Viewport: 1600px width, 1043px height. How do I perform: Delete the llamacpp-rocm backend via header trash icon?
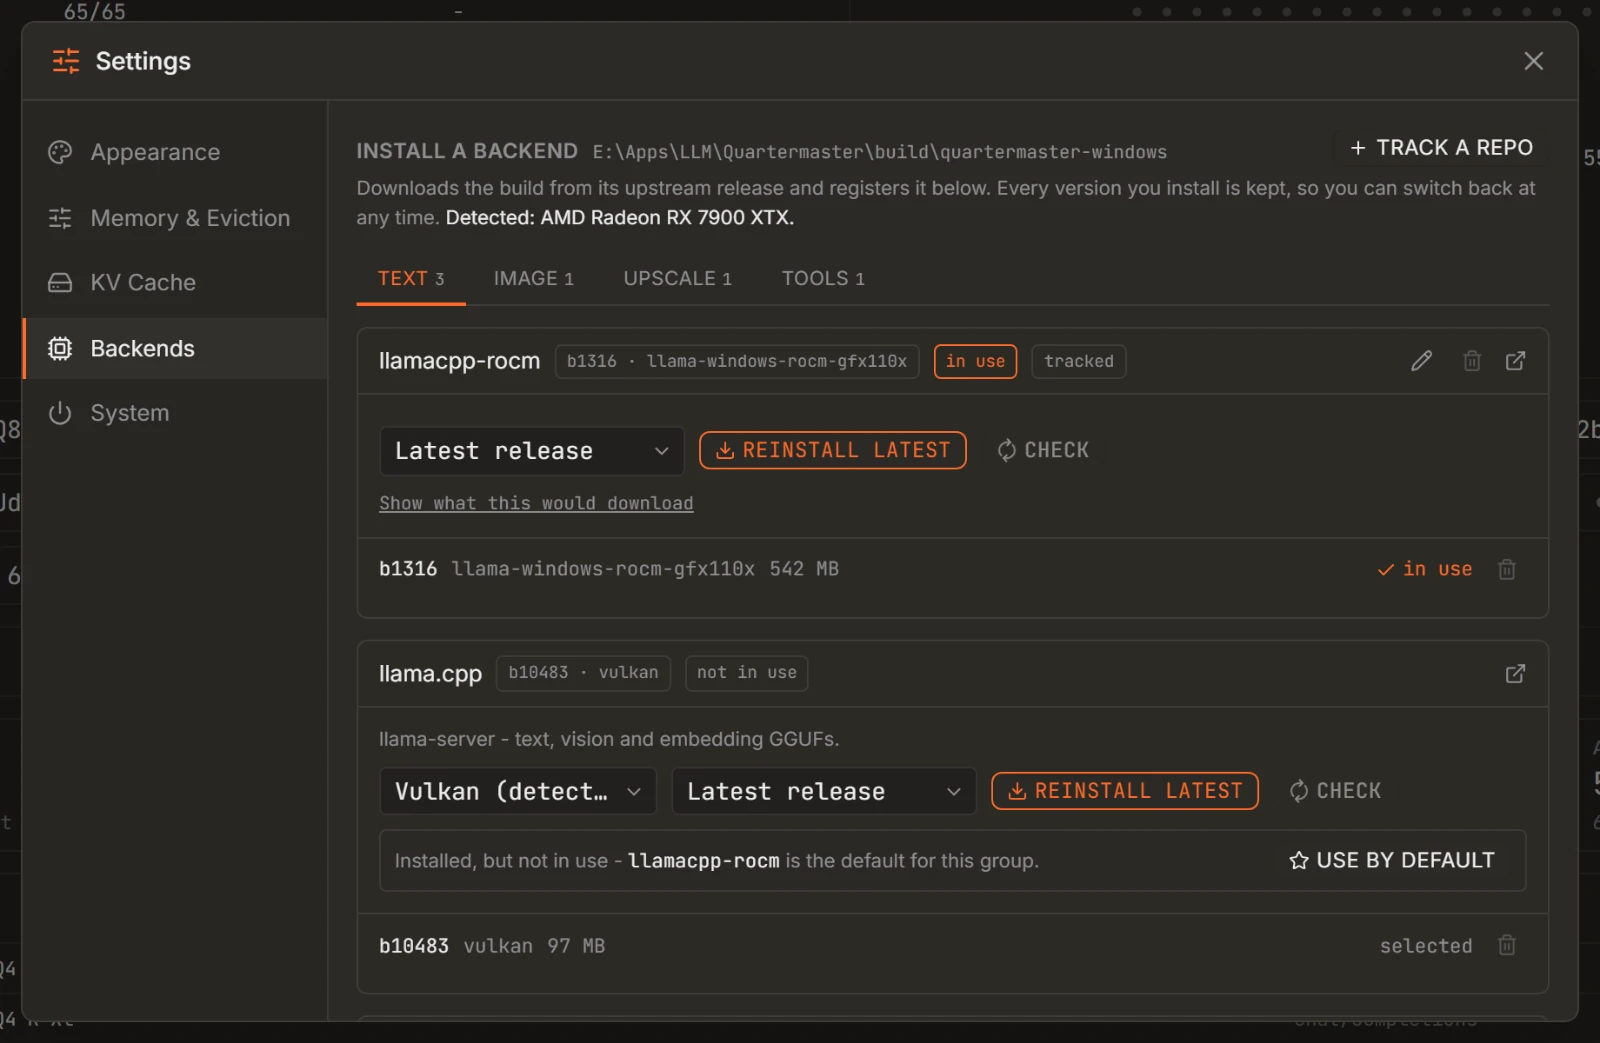1472,361
